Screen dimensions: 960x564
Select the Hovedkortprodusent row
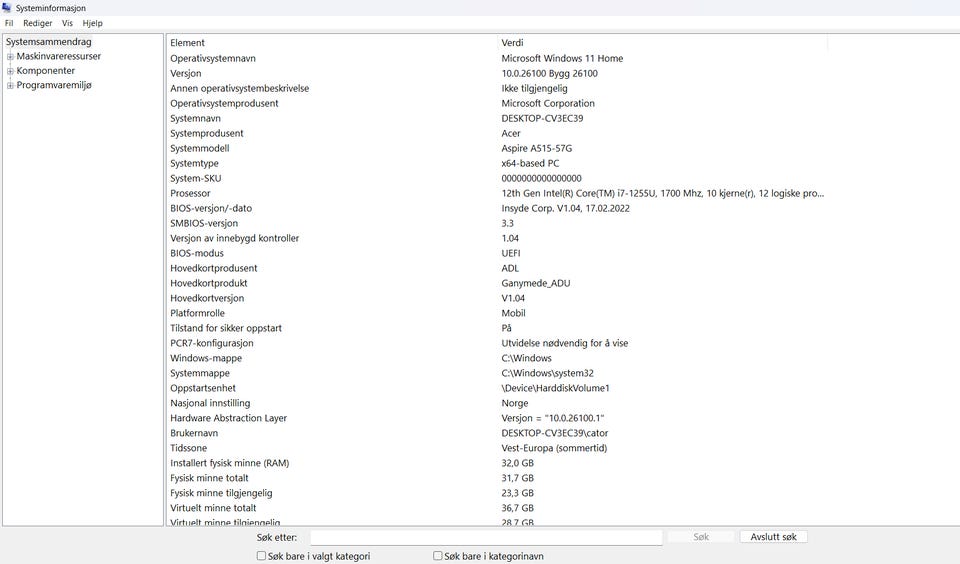[x=214, y=268]
